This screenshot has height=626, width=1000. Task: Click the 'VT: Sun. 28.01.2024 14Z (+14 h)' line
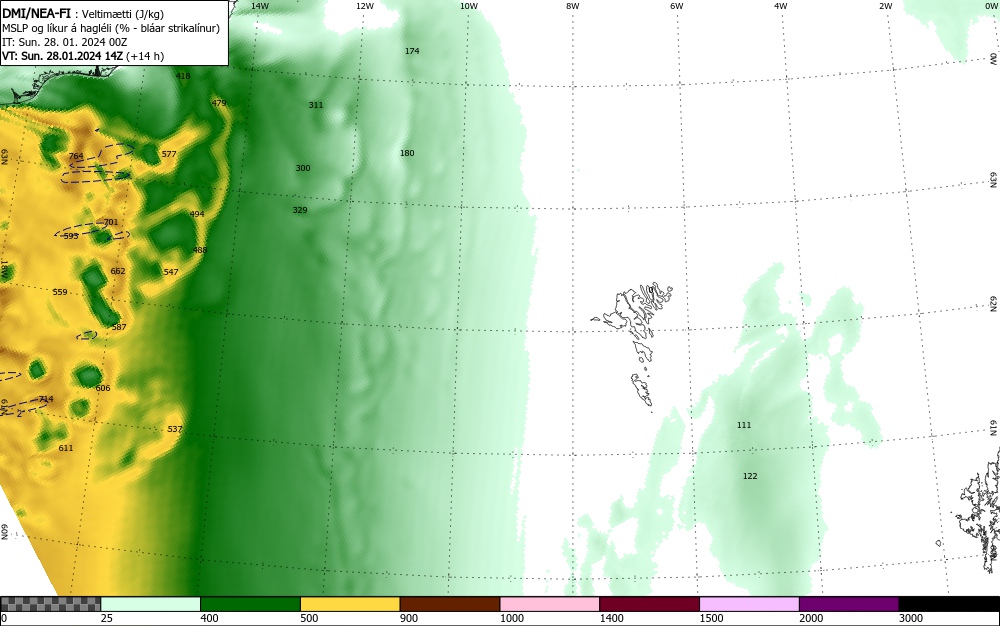[x=83, y=56]
